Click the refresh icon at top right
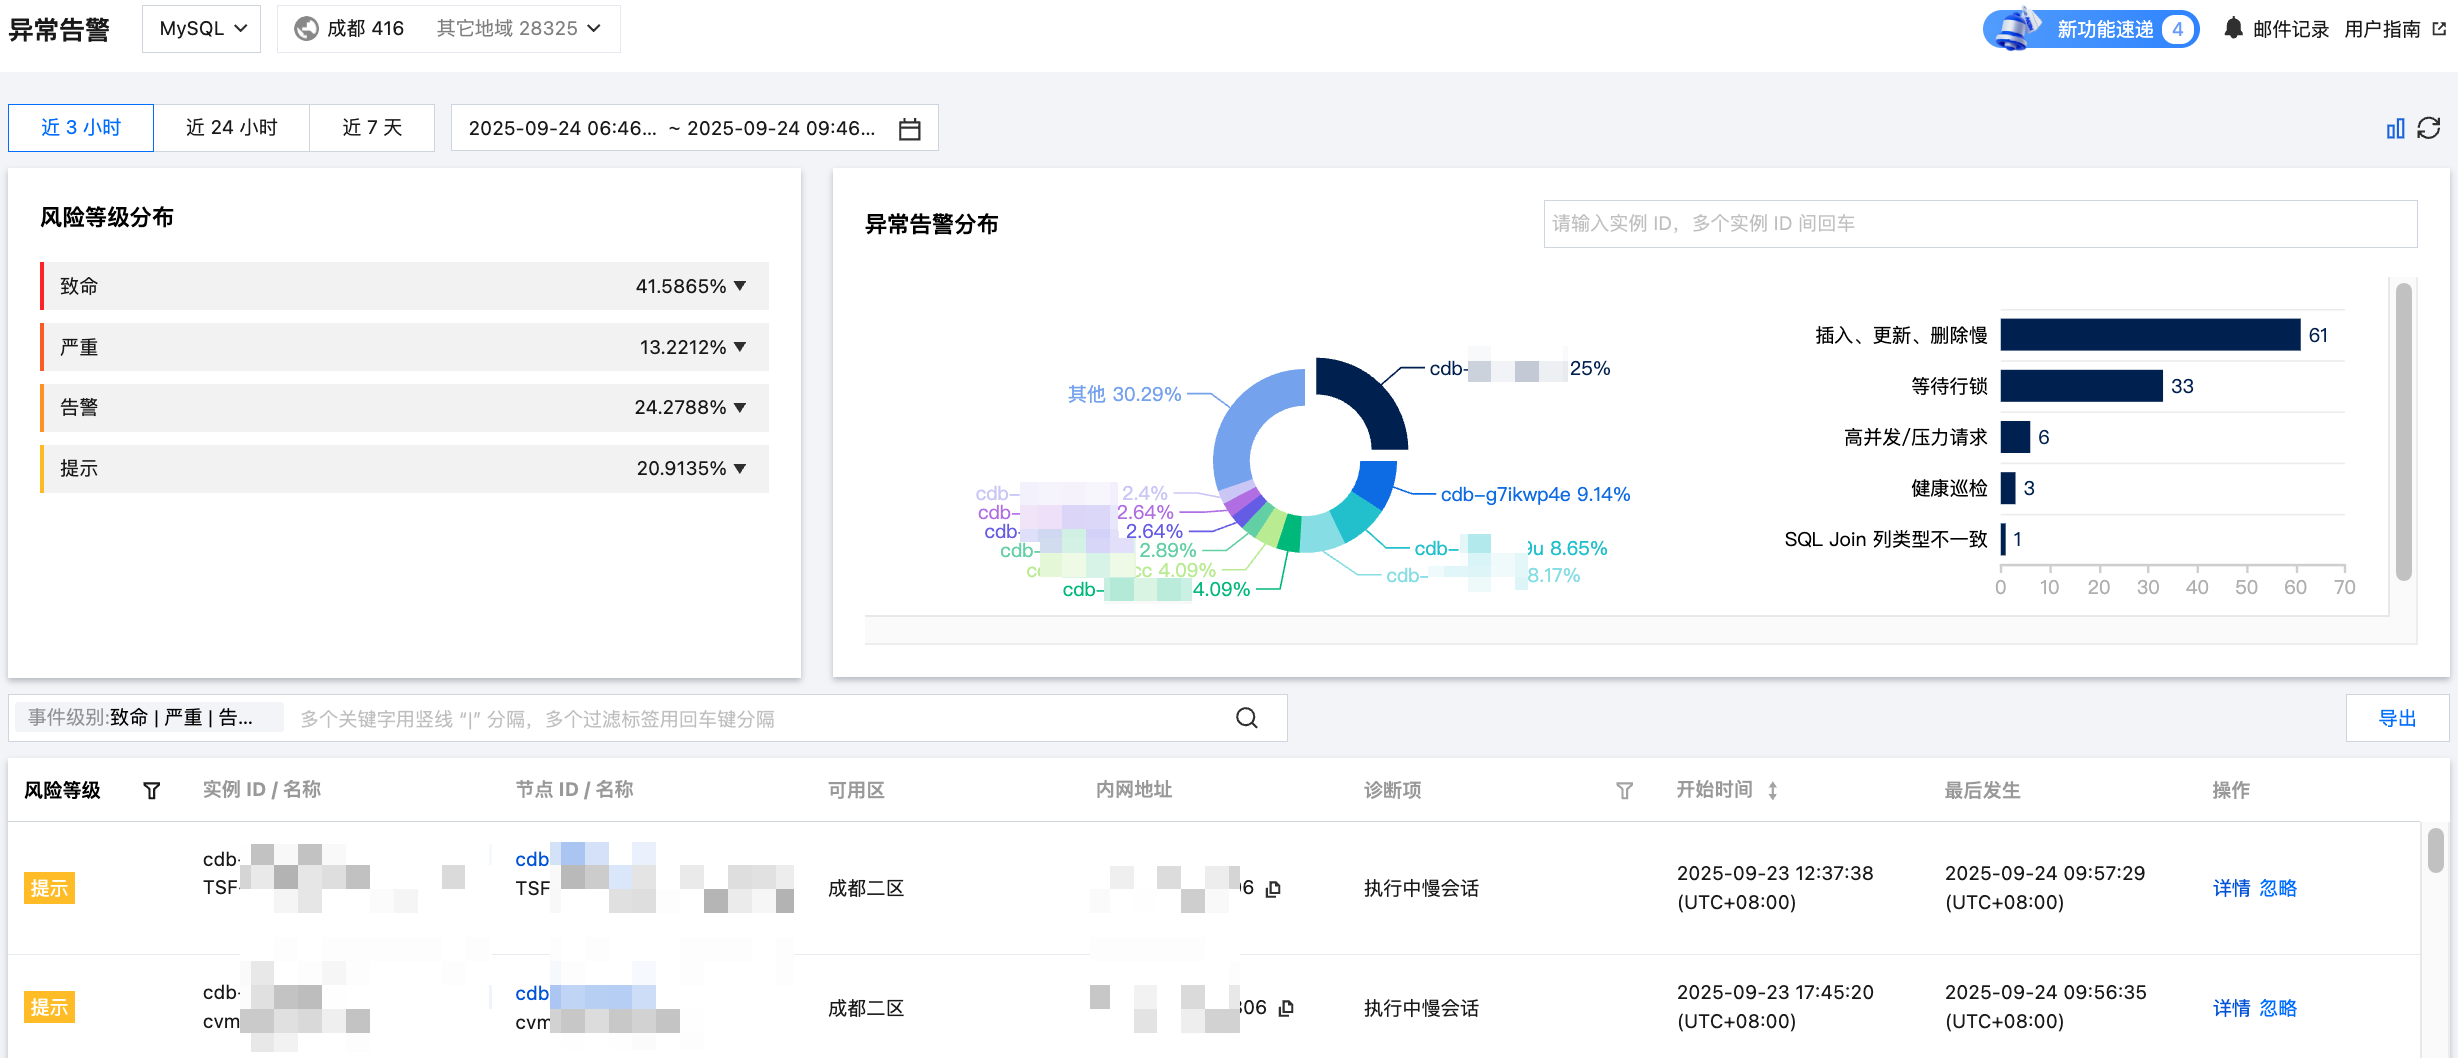The width and height of the screenshot is (2458, 1058). (2429, 128)
